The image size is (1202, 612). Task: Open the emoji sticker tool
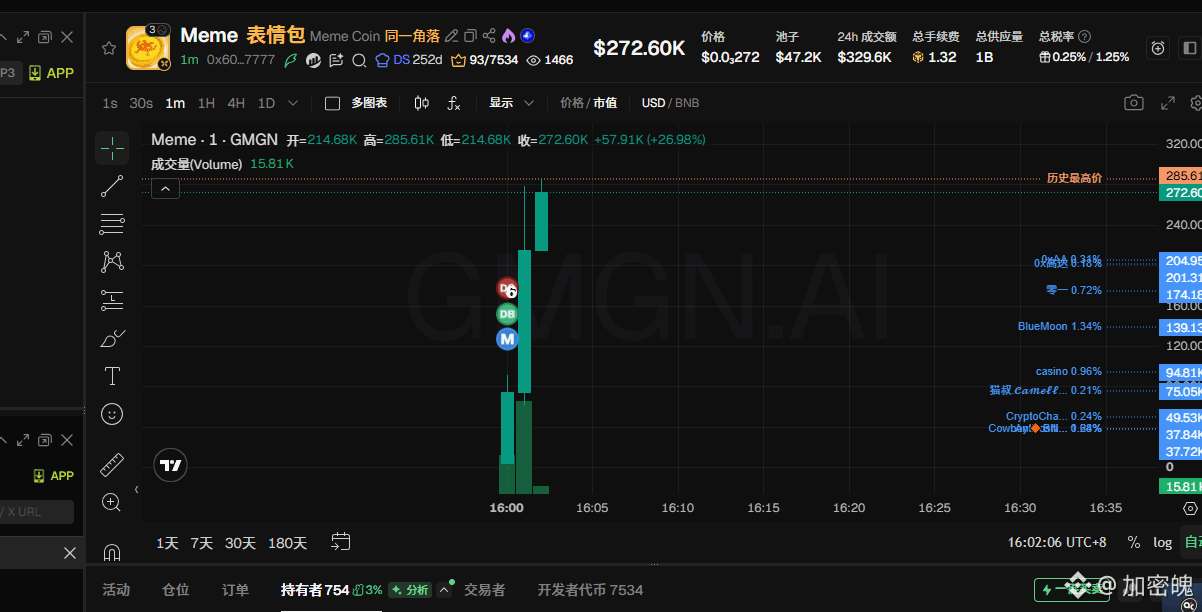(112, 413)
